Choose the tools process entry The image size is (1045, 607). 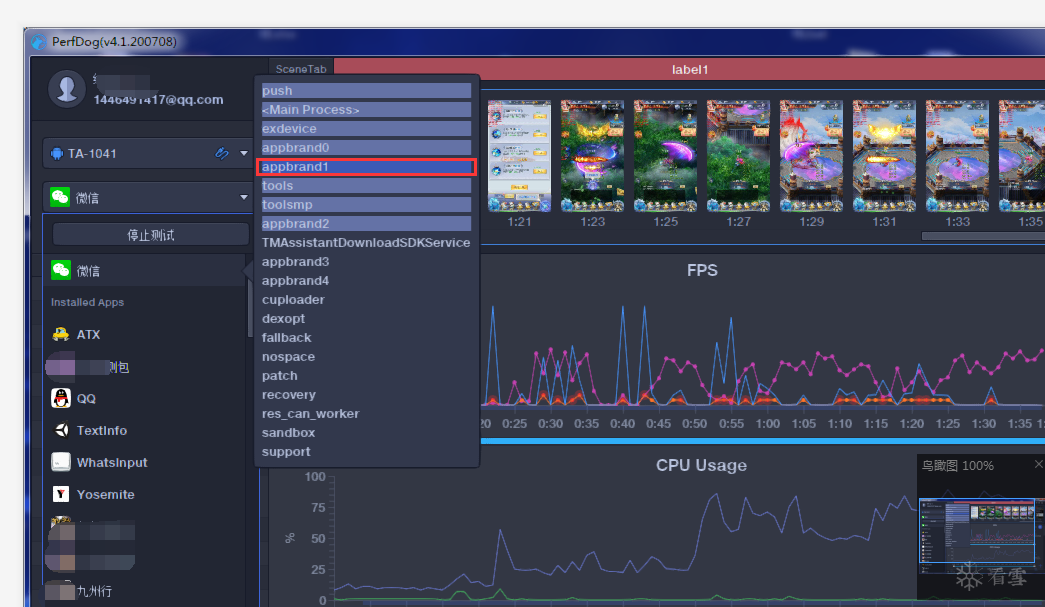tap(367, 185)
